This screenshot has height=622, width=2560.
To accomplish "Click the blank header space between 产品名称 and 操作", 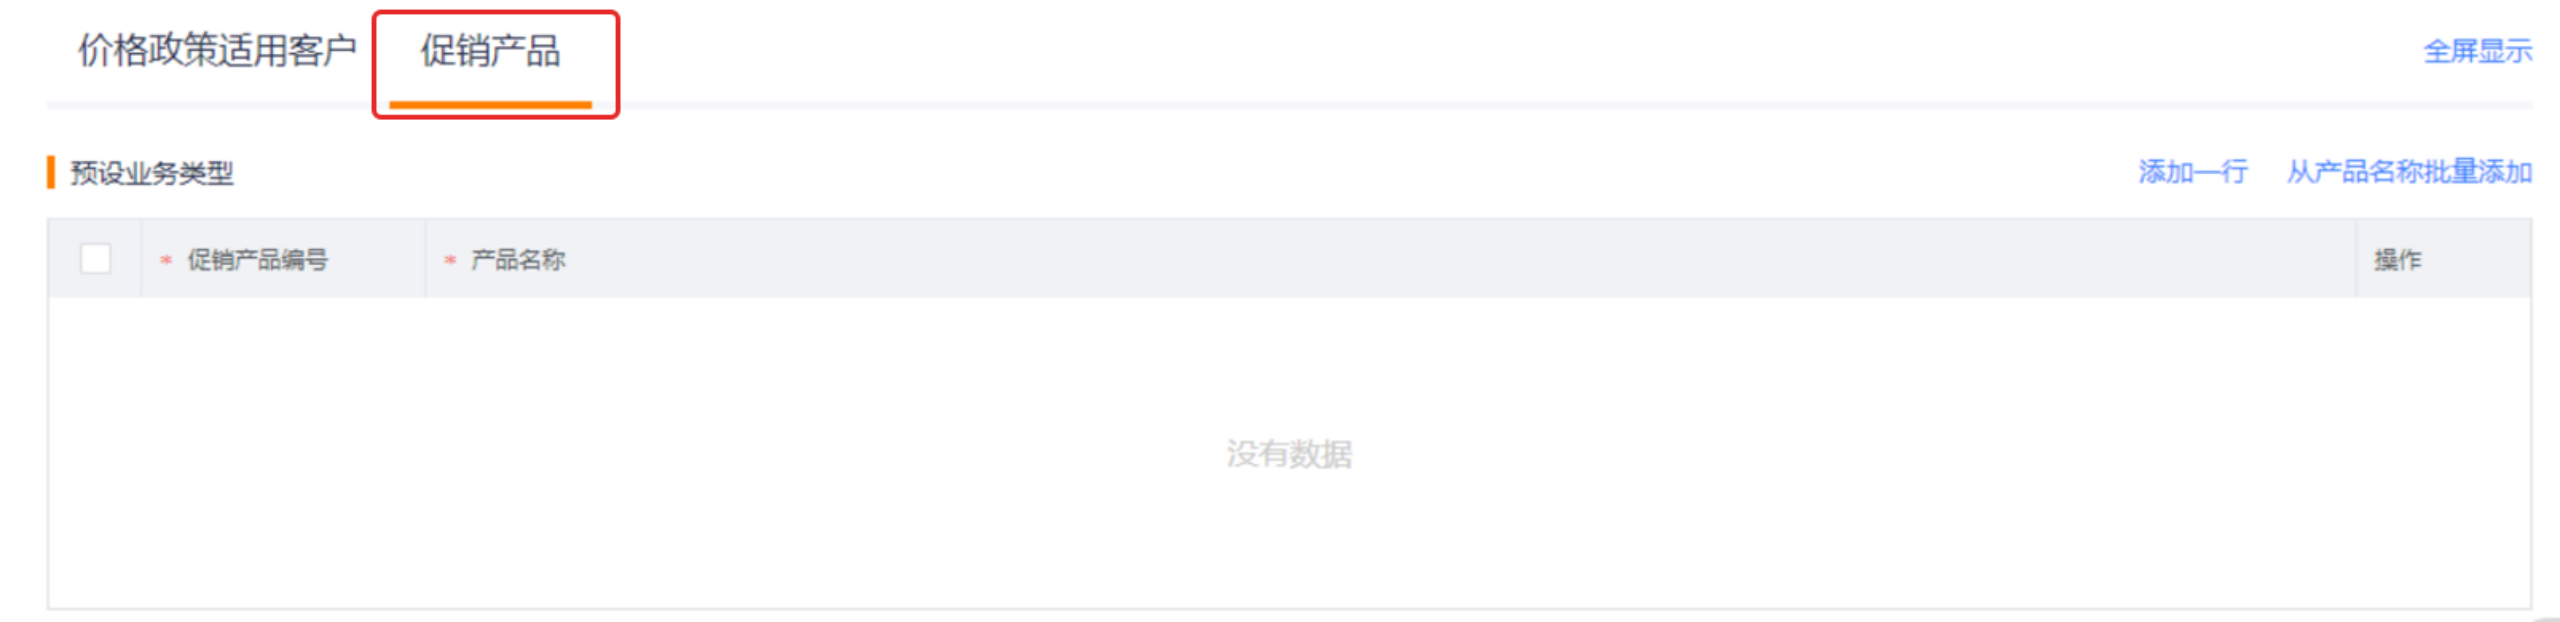I will pyautogui.click(x=1460, y=259).
